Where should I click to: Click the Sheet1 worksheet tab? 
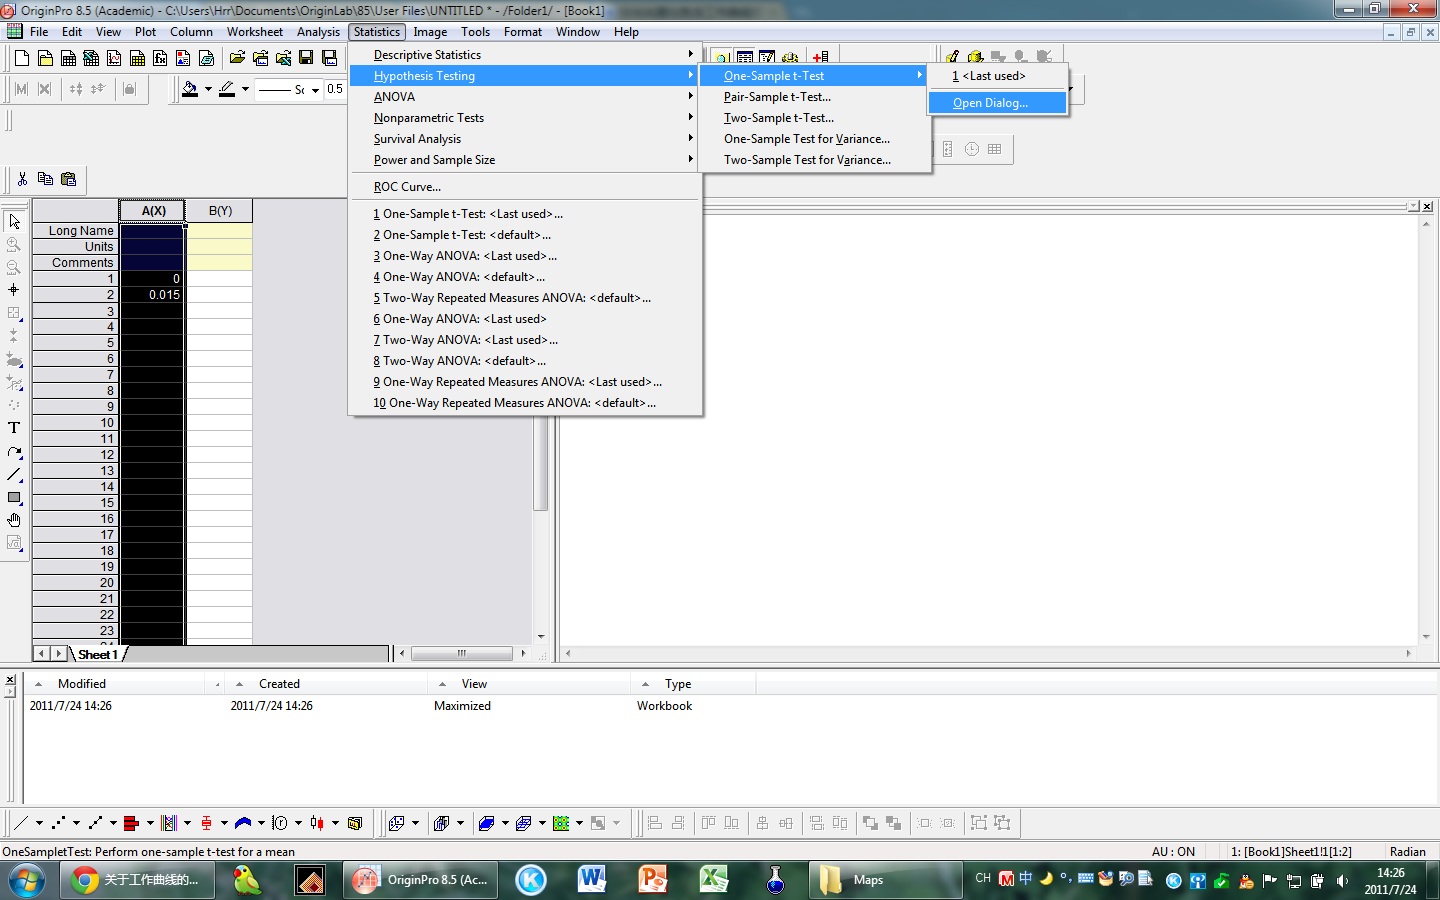tap(98, 655)
